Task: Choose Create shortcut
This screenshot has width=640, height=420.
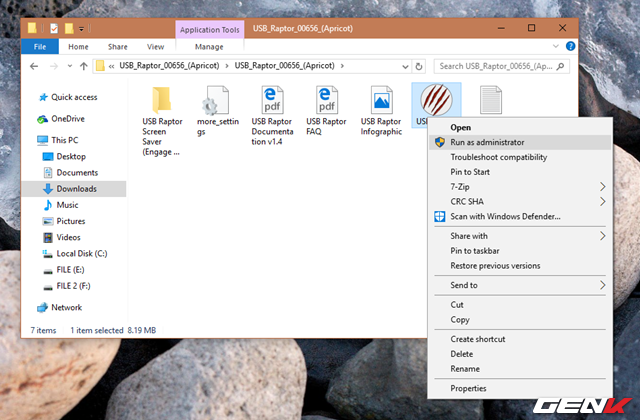Action: coord(520,339)
